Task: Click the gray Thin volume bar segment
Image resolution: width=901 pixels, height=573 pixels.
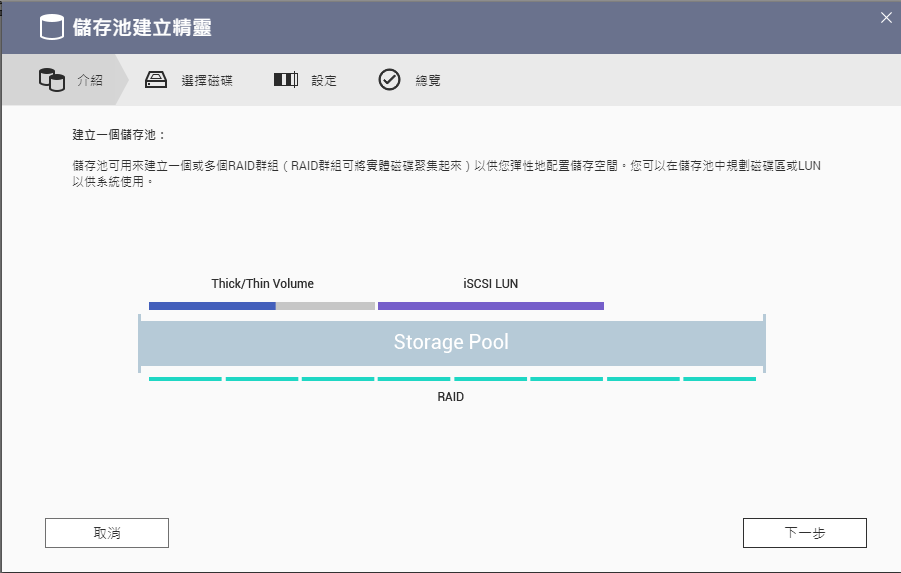Action: [325, 306]
